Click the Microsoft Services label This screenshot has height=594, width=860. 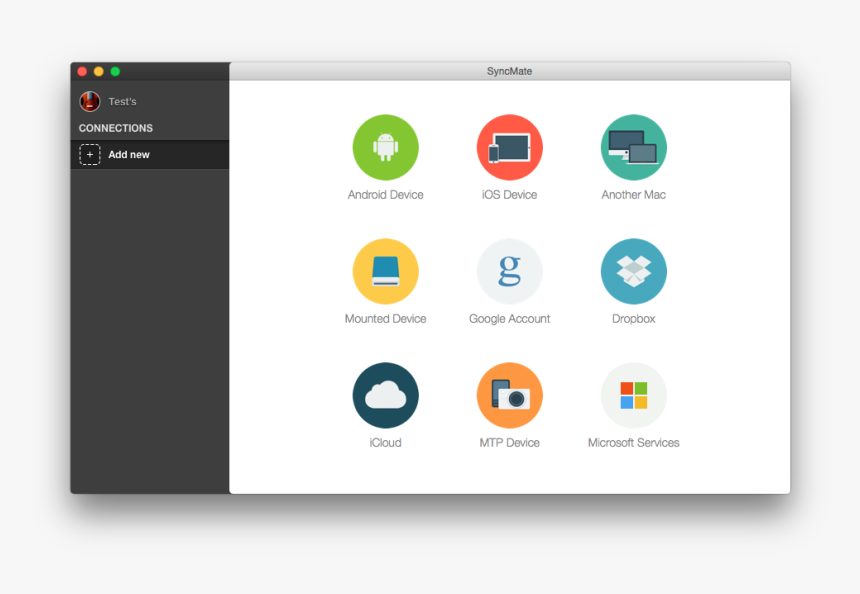(633, 443)
